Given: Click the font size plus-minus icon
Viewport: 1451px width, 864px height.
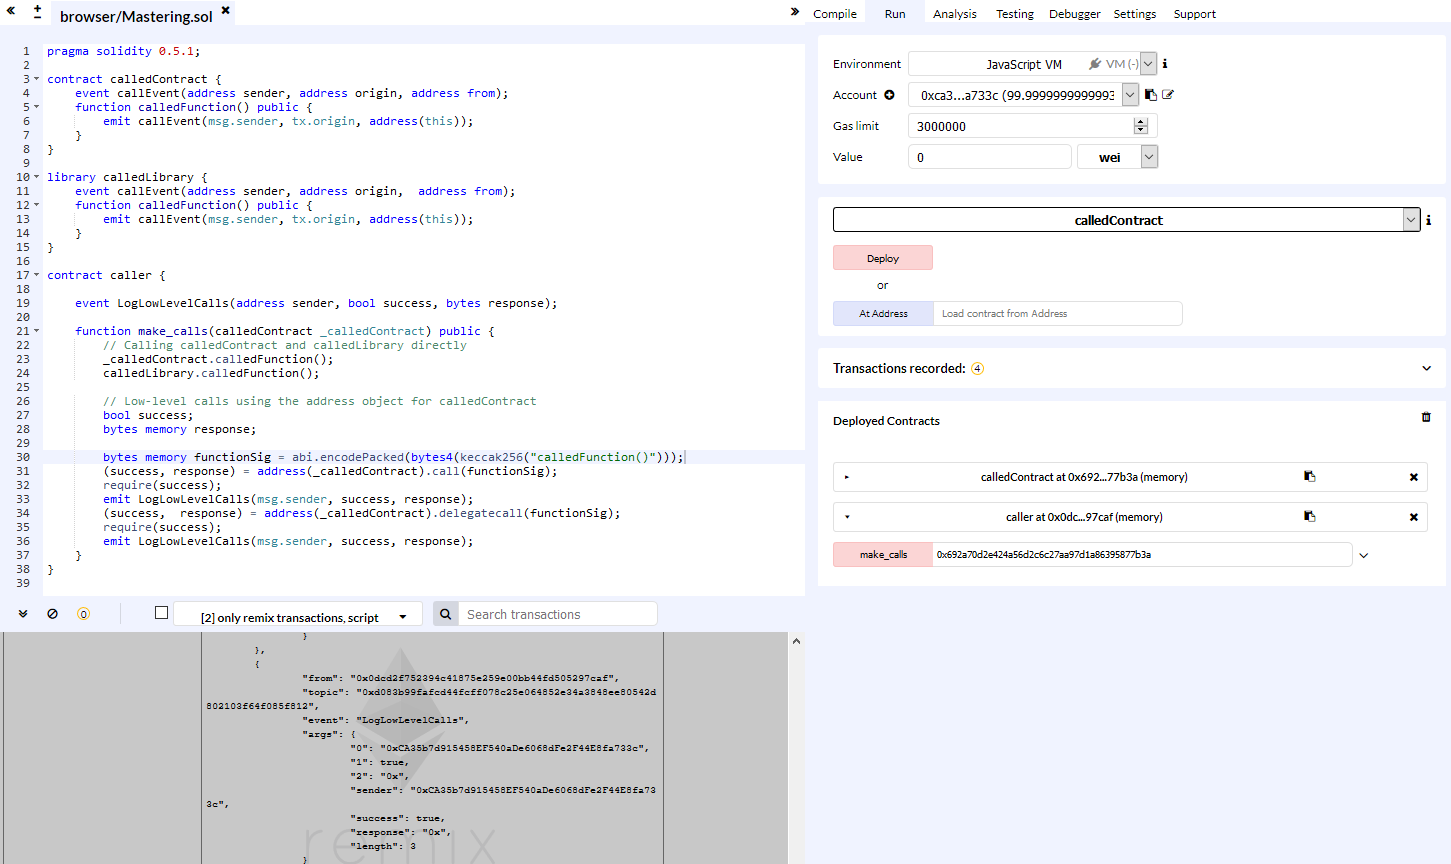Looking at the screenshot, I should pos(37,12).
